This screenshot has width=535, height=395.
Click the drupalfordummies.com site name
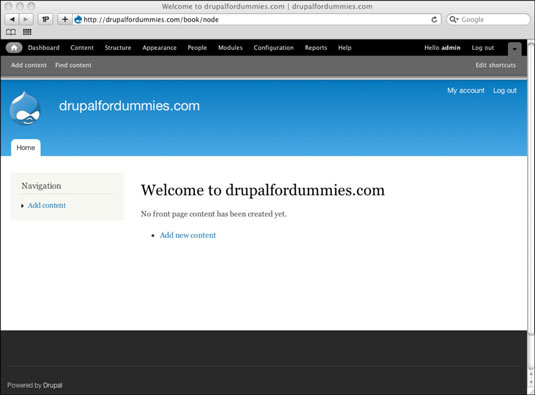pyautogui.click(x=129, y=106)
